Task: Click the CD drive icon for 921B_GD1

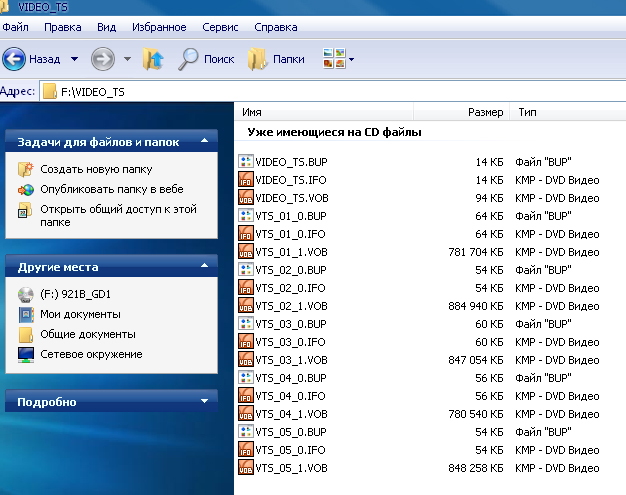Action: (x=26, y=295)
